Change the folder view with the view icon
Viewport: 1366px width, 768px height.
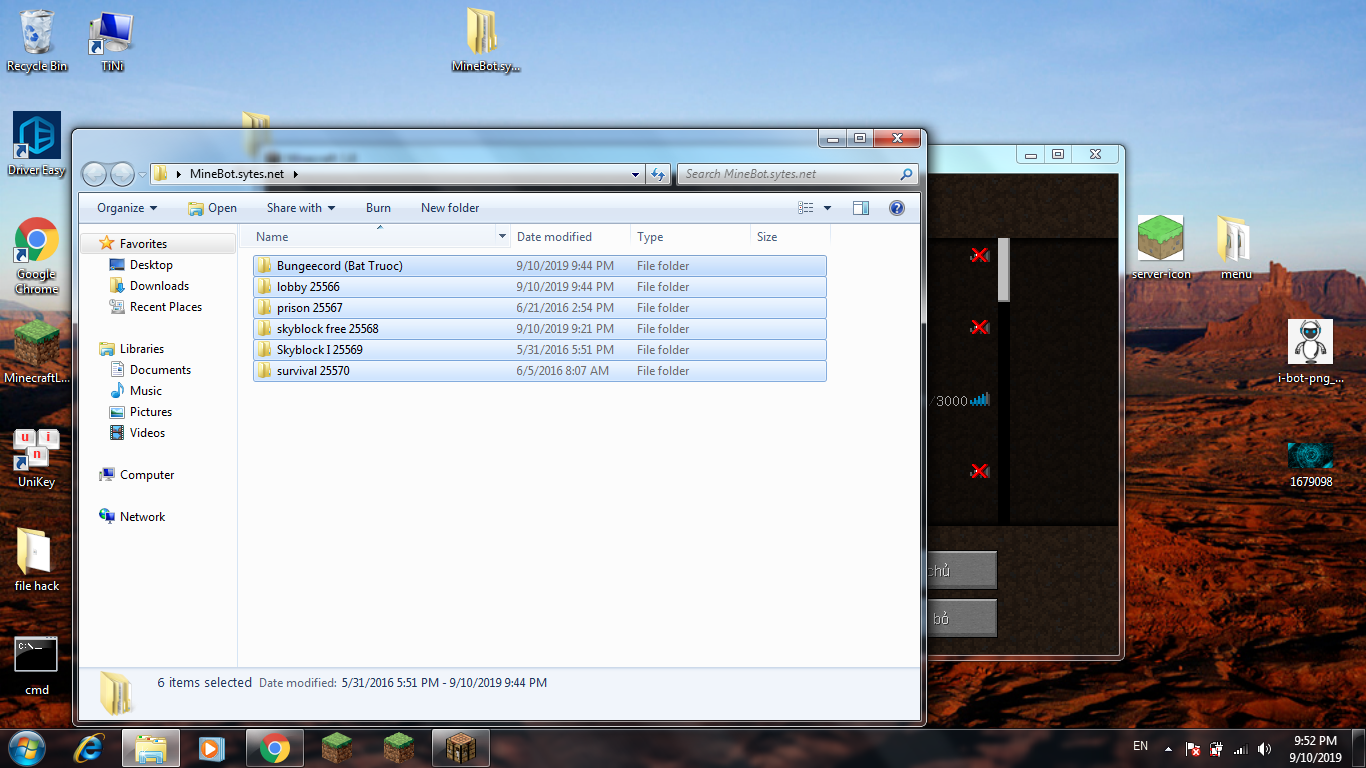pyautogui.click(x=806, y=208)
